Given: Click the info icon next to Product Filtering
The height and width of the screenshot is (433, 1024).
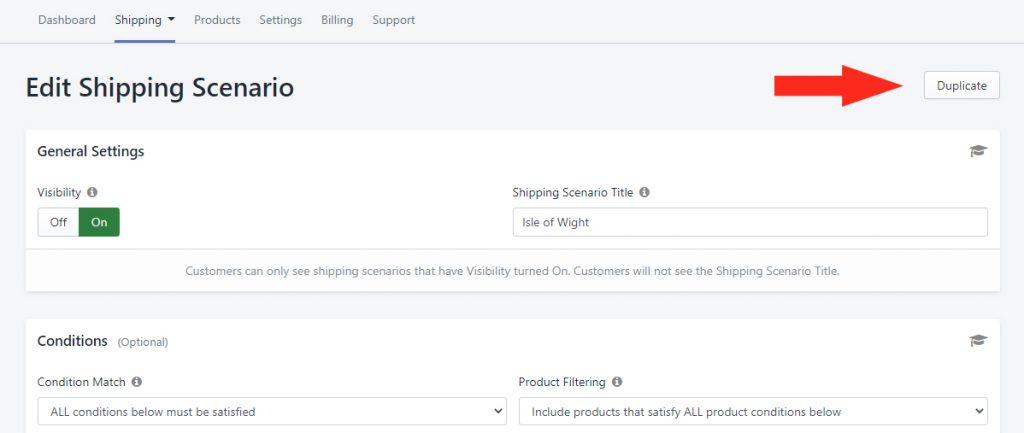Looking at the screenshot, I should click(617, 382).
